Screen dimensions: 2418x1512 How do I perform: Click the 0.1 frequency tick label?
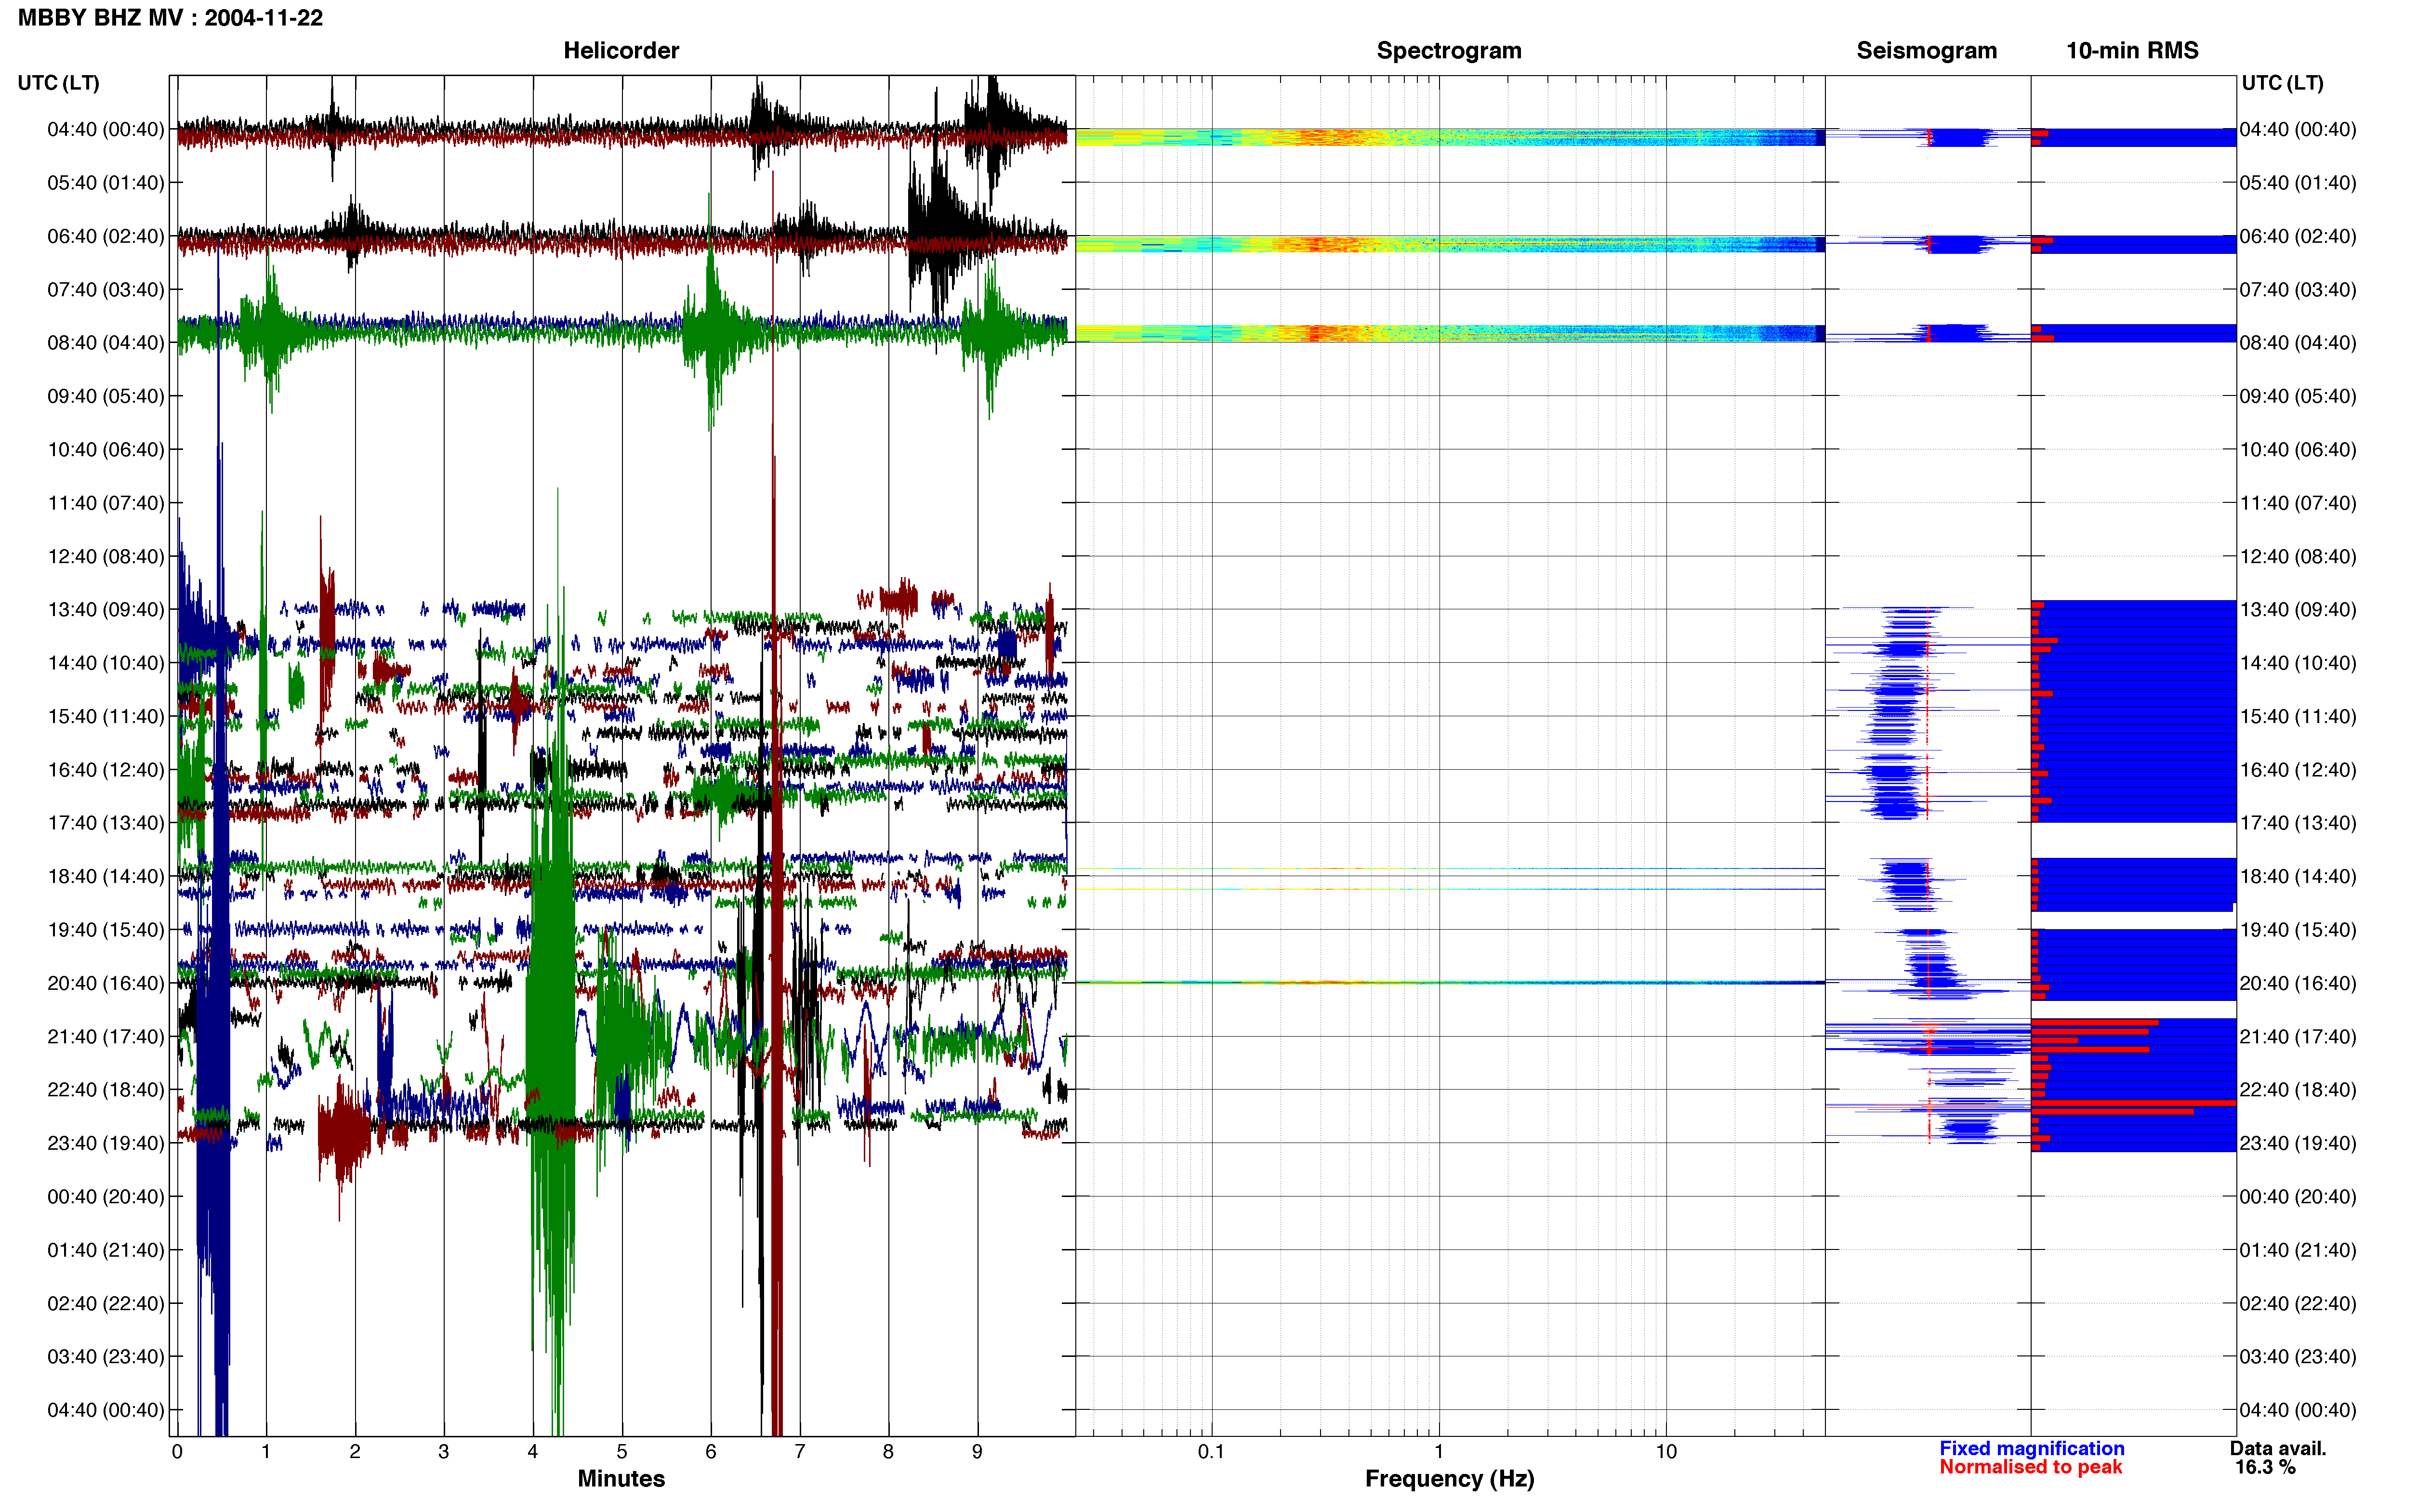[x=1211, y=1451]
